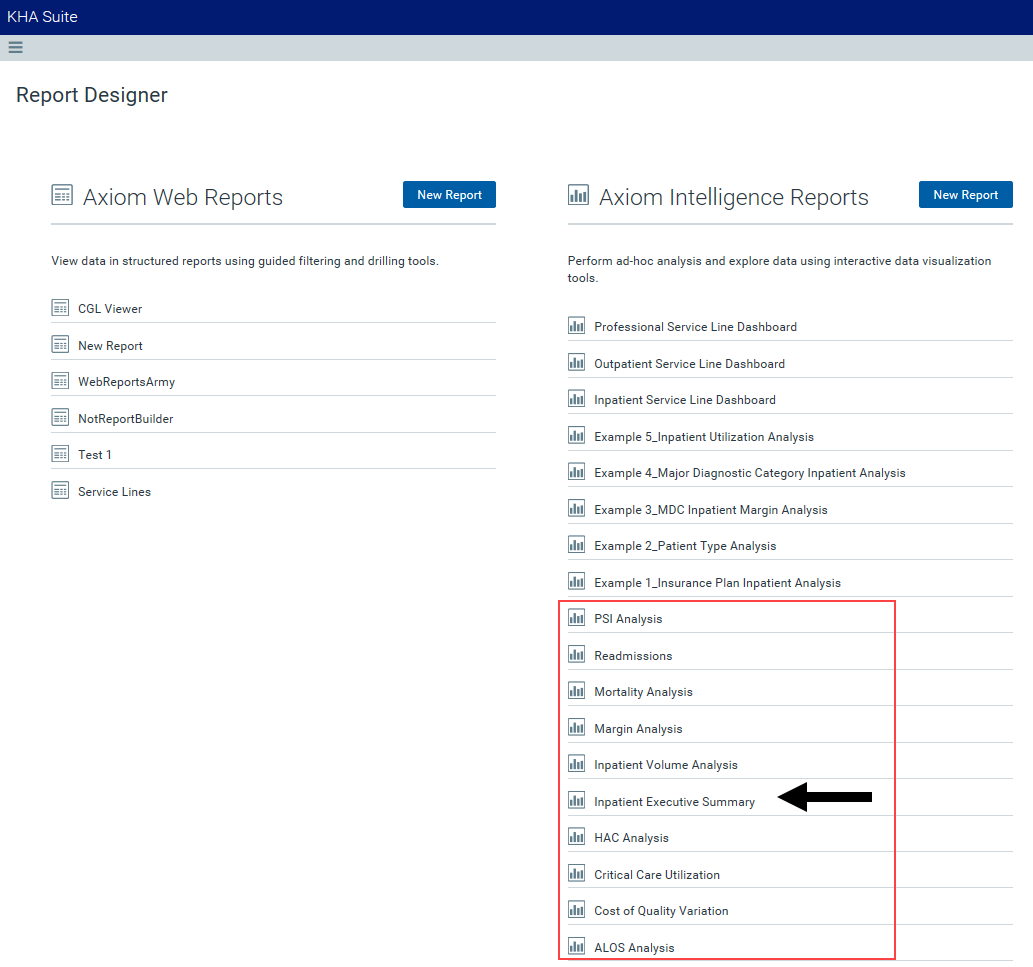The width and height of the screenshot is (1033, 967).
Task: Open the Inpatient Executive Summary report
Action: click(674, 802)
